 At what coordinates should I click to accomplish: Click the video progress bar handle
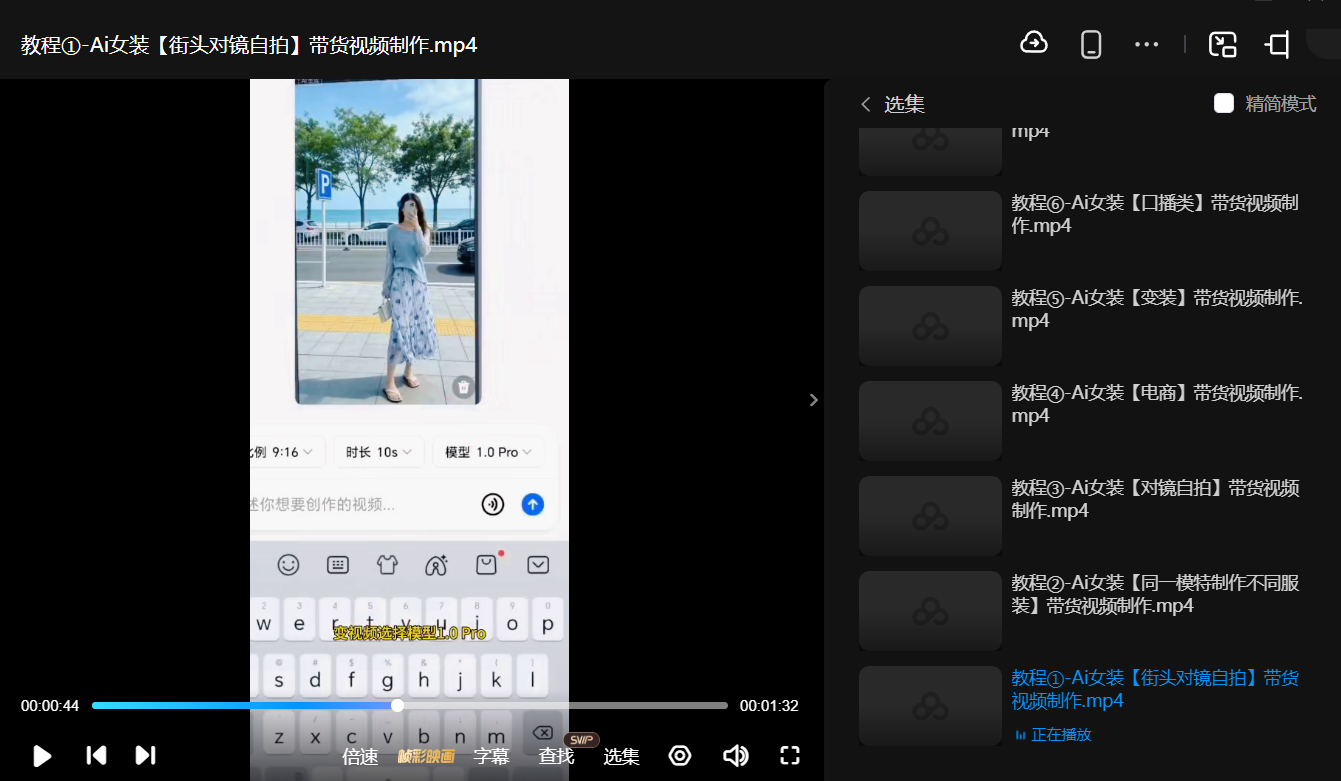pyautogui.click(x=397, y=706)
